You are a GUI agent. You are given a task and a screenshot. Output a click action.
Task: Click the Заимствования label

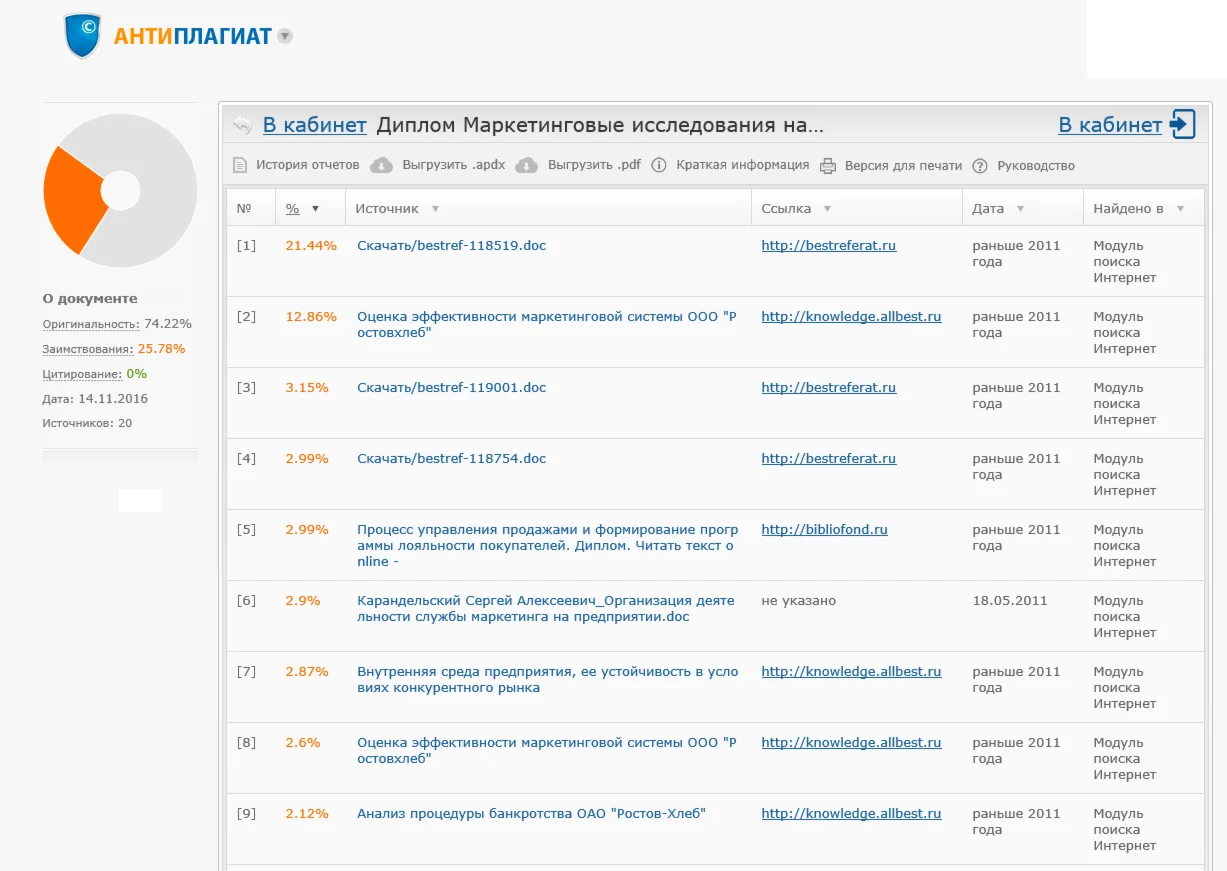point(88,349)
